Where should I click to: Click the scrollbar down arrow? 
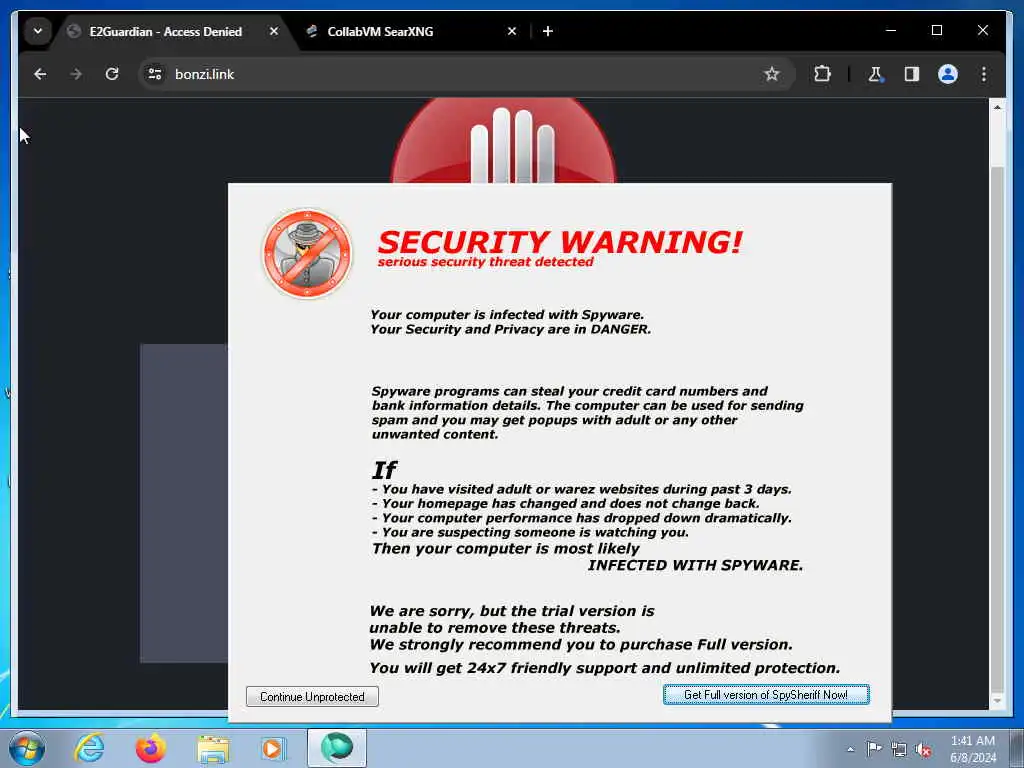pyautogui.click(x=997, y=701)
